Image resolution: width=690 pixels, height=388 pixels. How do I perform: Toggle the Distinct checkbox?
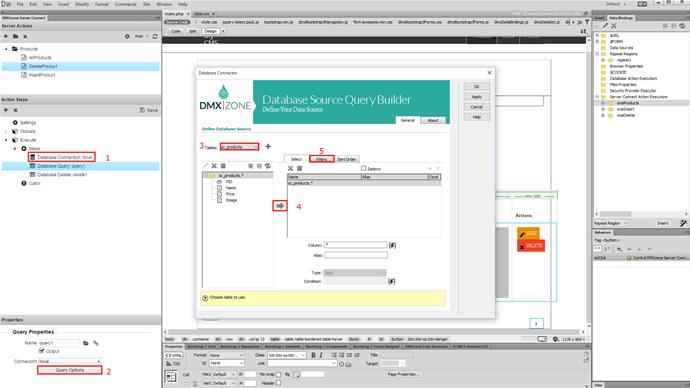tap(363, 168)
